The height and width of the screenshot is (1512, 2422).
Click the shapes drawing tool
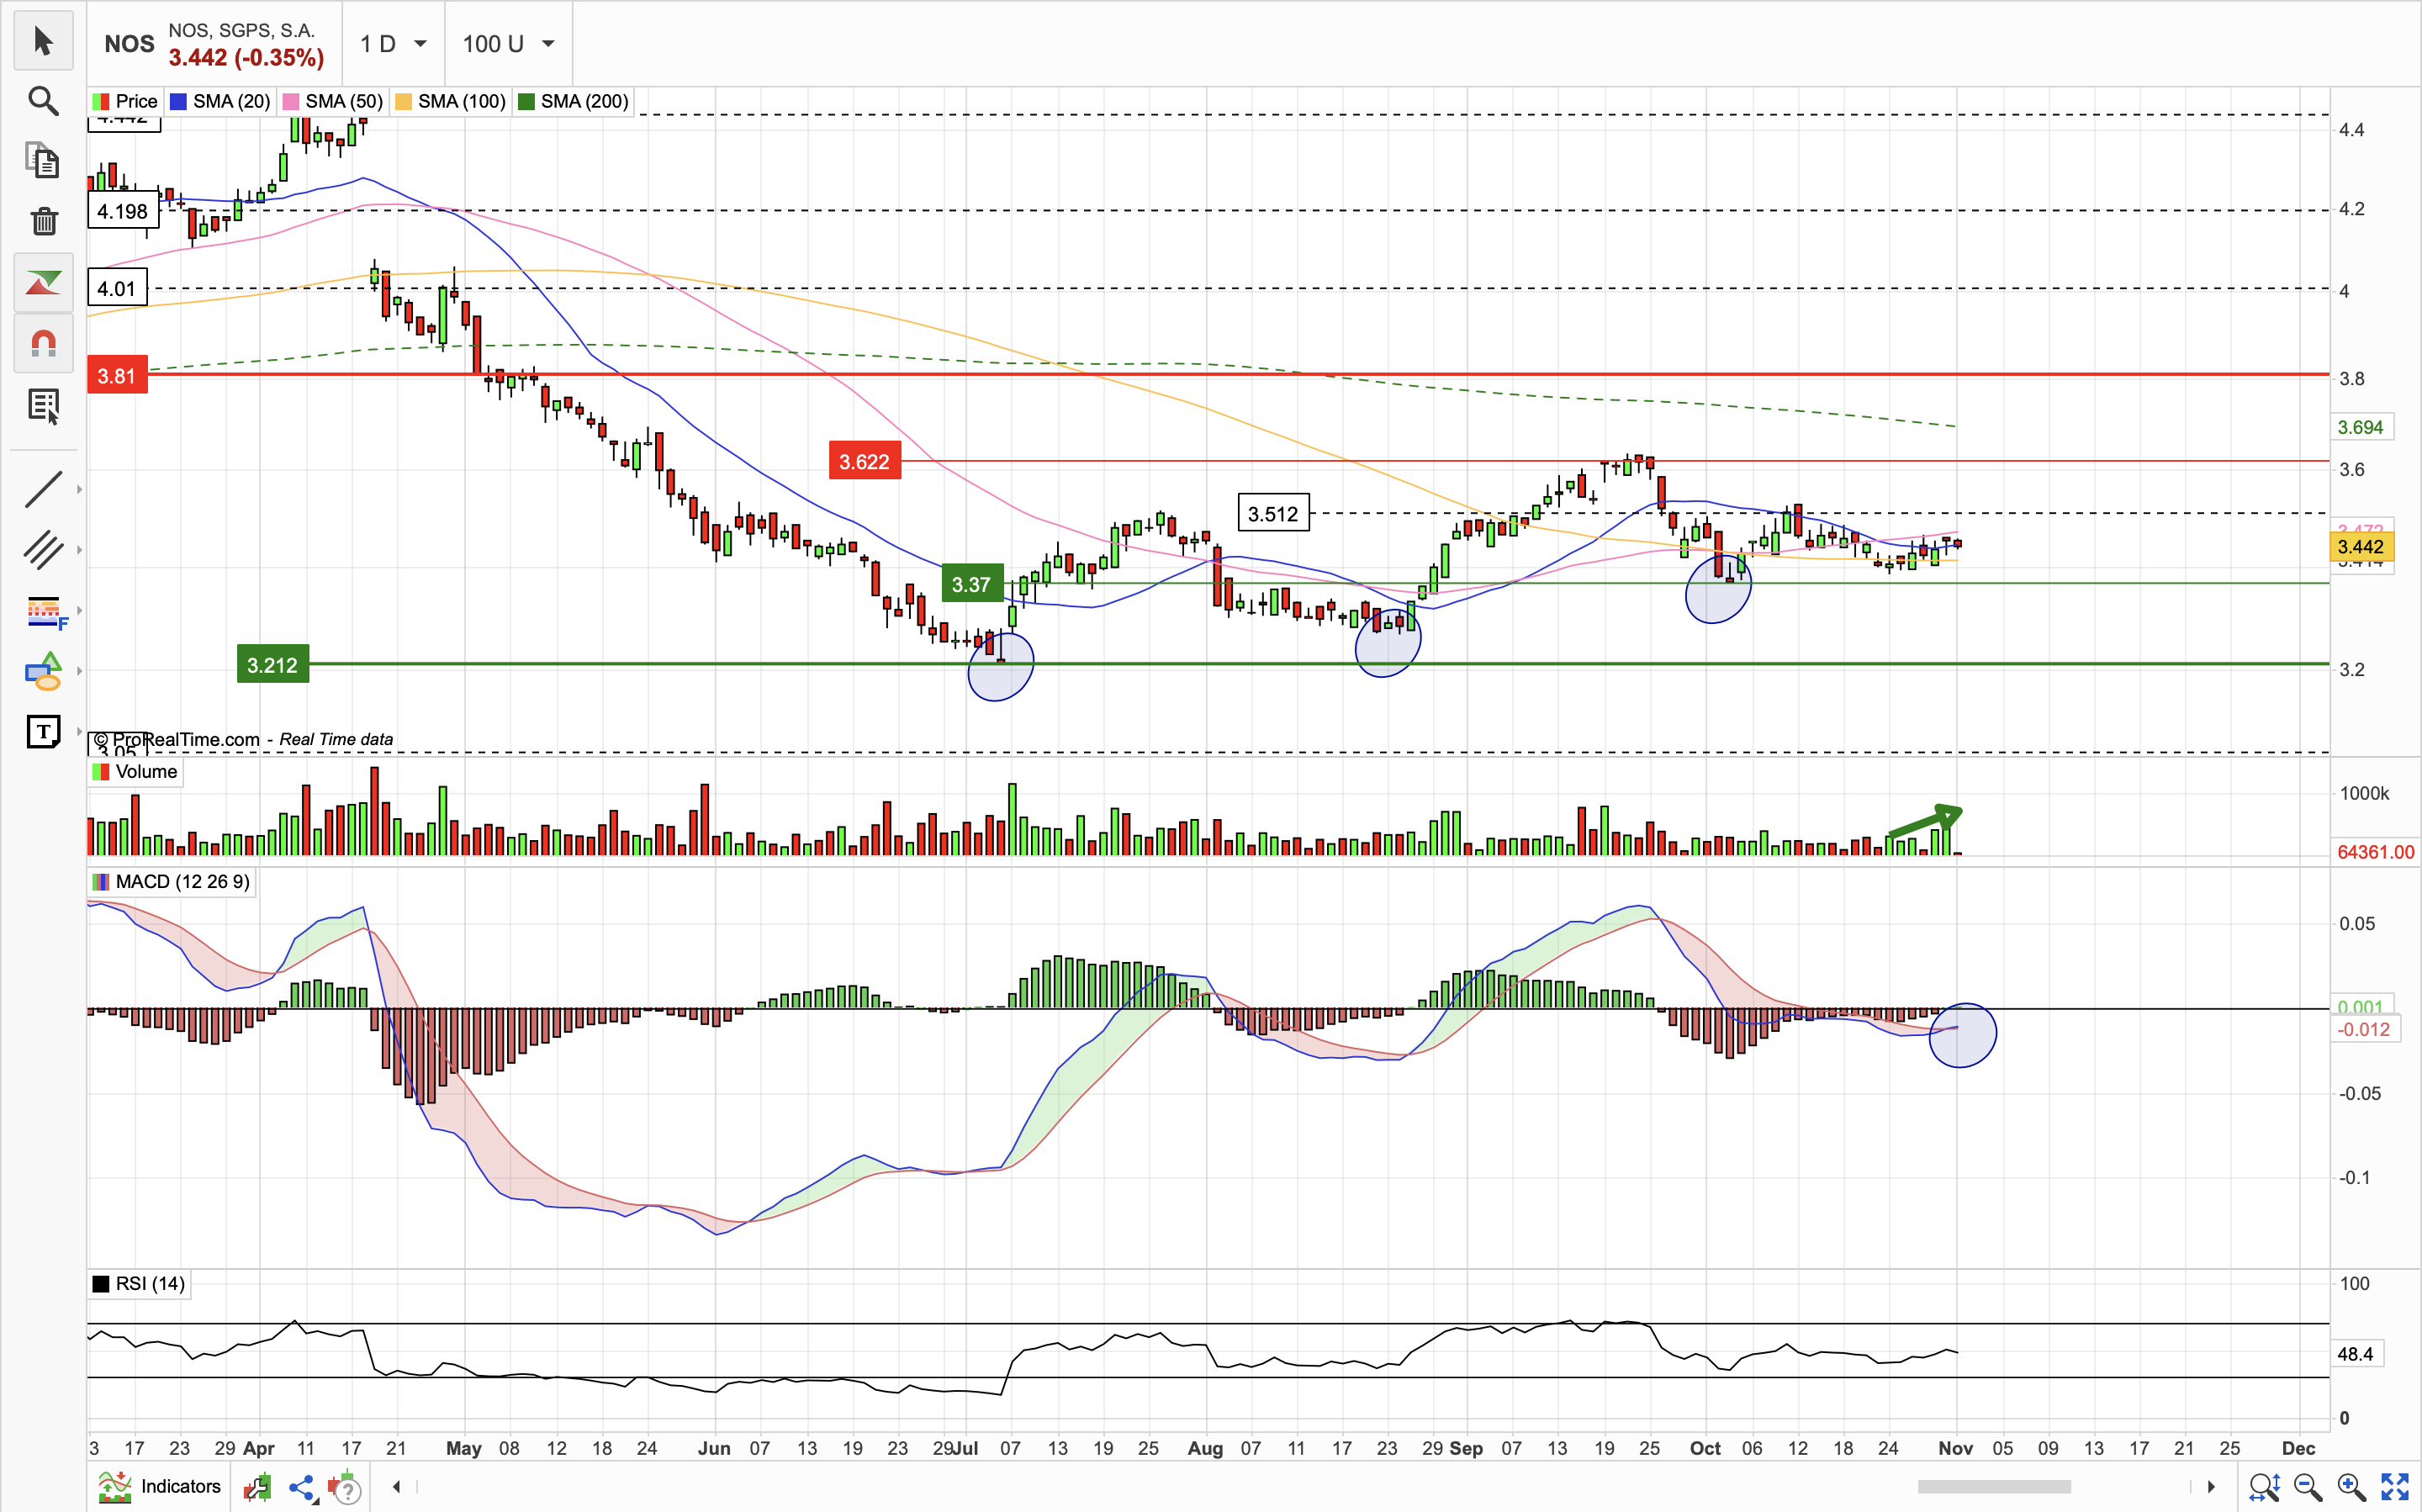point(43,671)
